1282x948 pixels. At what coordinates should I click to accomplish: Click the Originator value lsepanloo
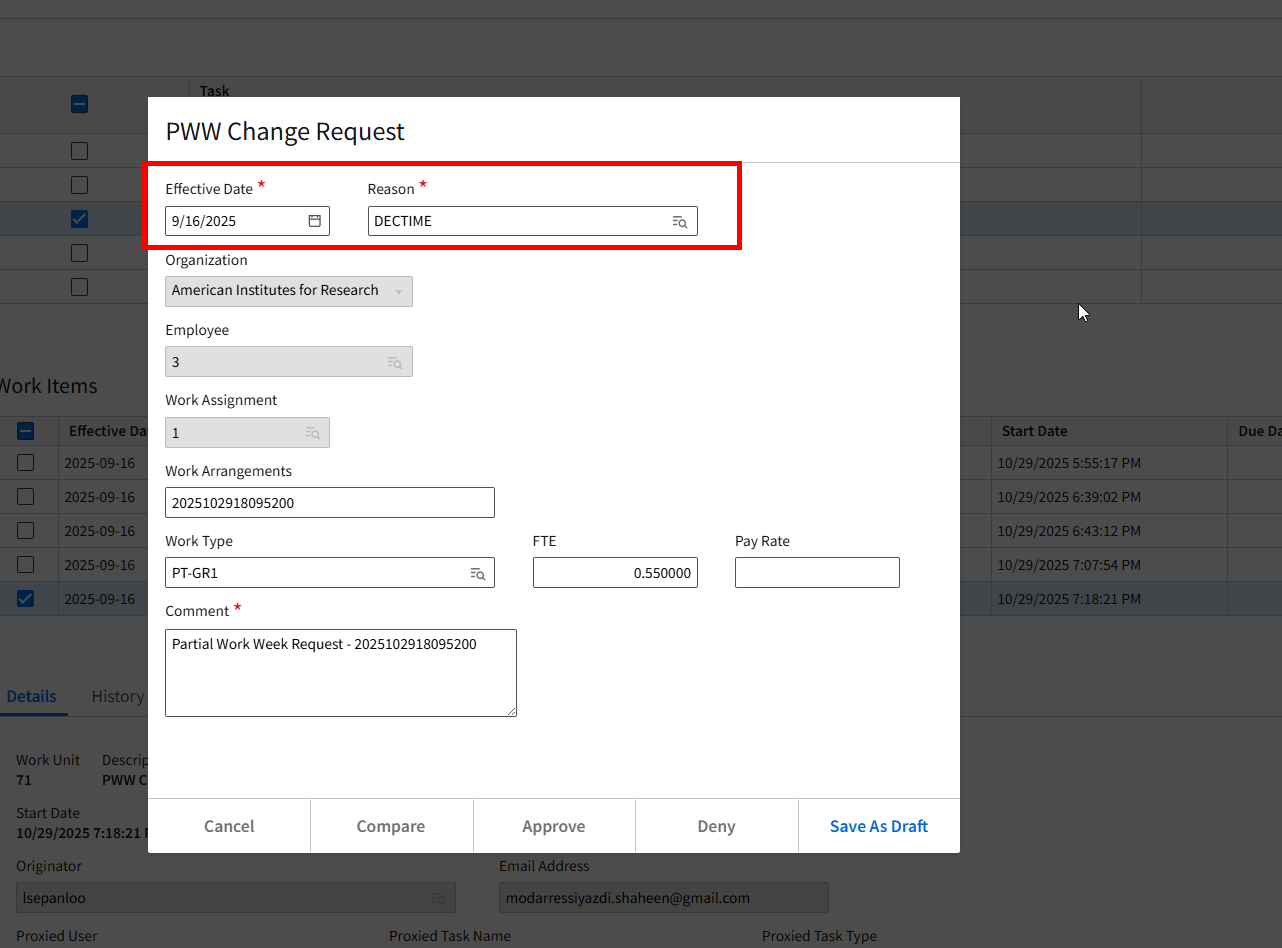pos(54,898)
